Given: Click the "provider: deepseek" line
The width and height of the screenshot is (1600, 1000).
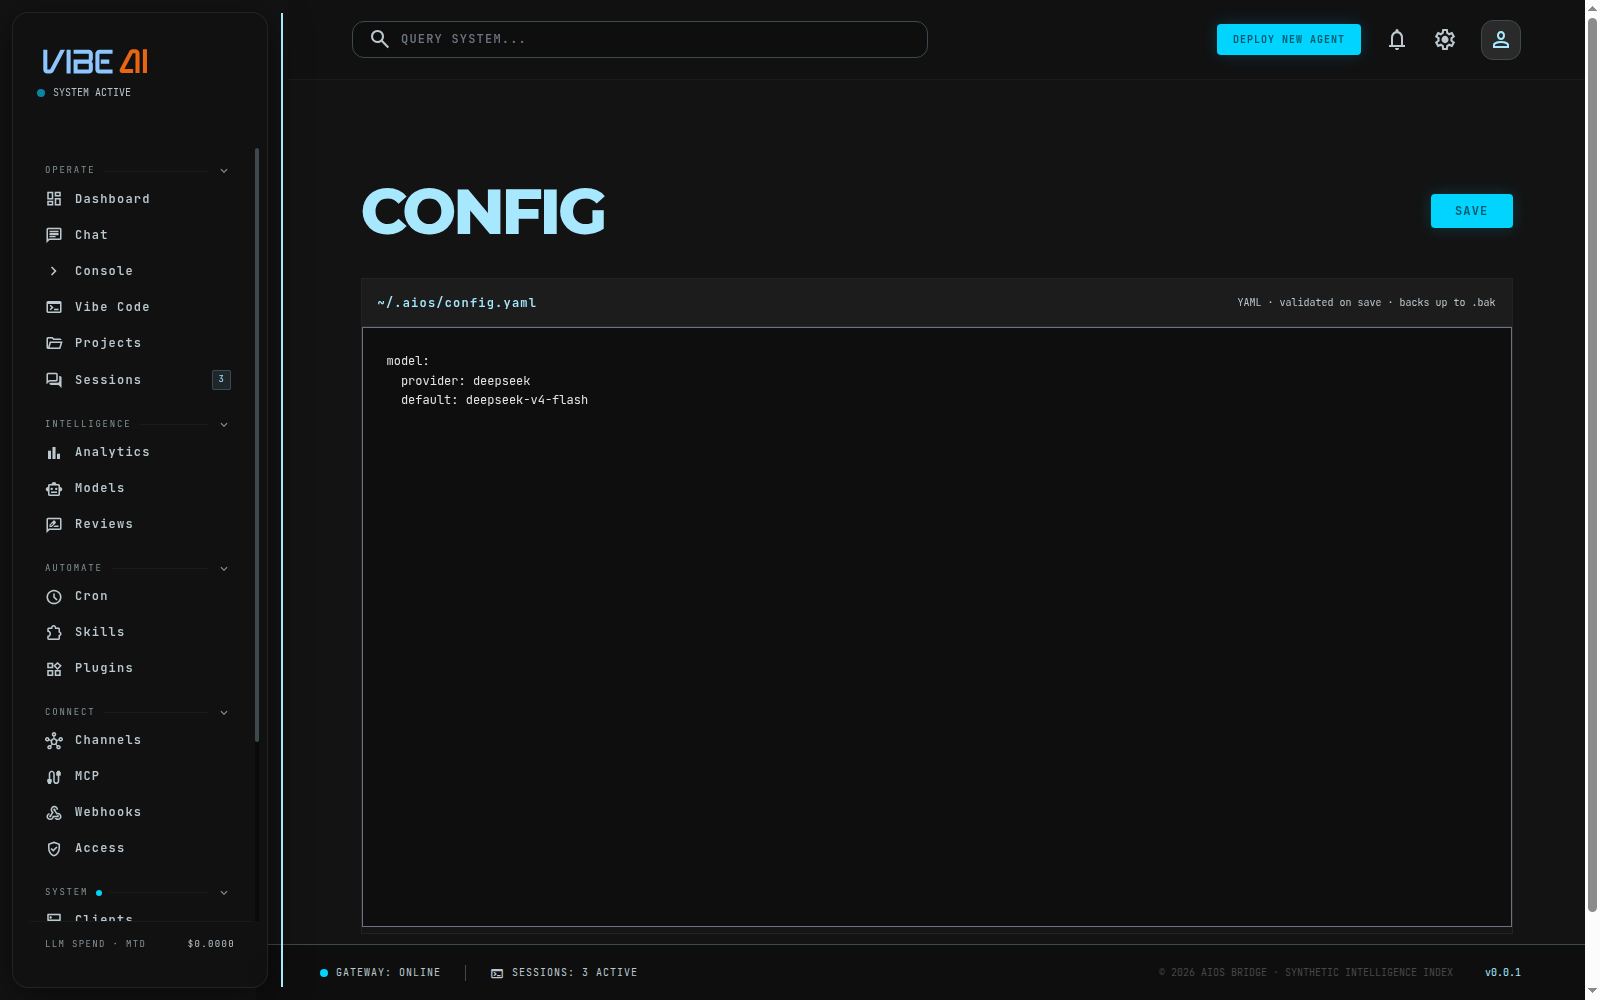Looking at the screenshot, I should 466,381.
